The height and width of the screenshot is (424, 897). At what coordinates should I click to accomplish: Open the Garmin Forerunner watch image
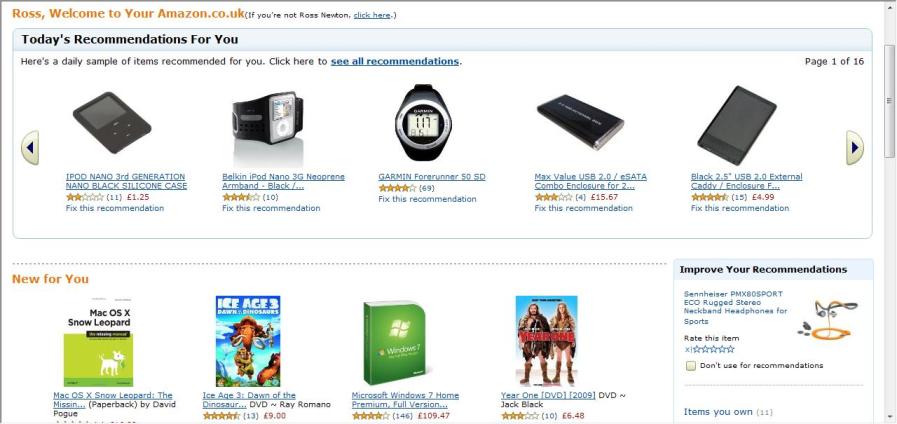pyautogui.click(x=422, y=122)
